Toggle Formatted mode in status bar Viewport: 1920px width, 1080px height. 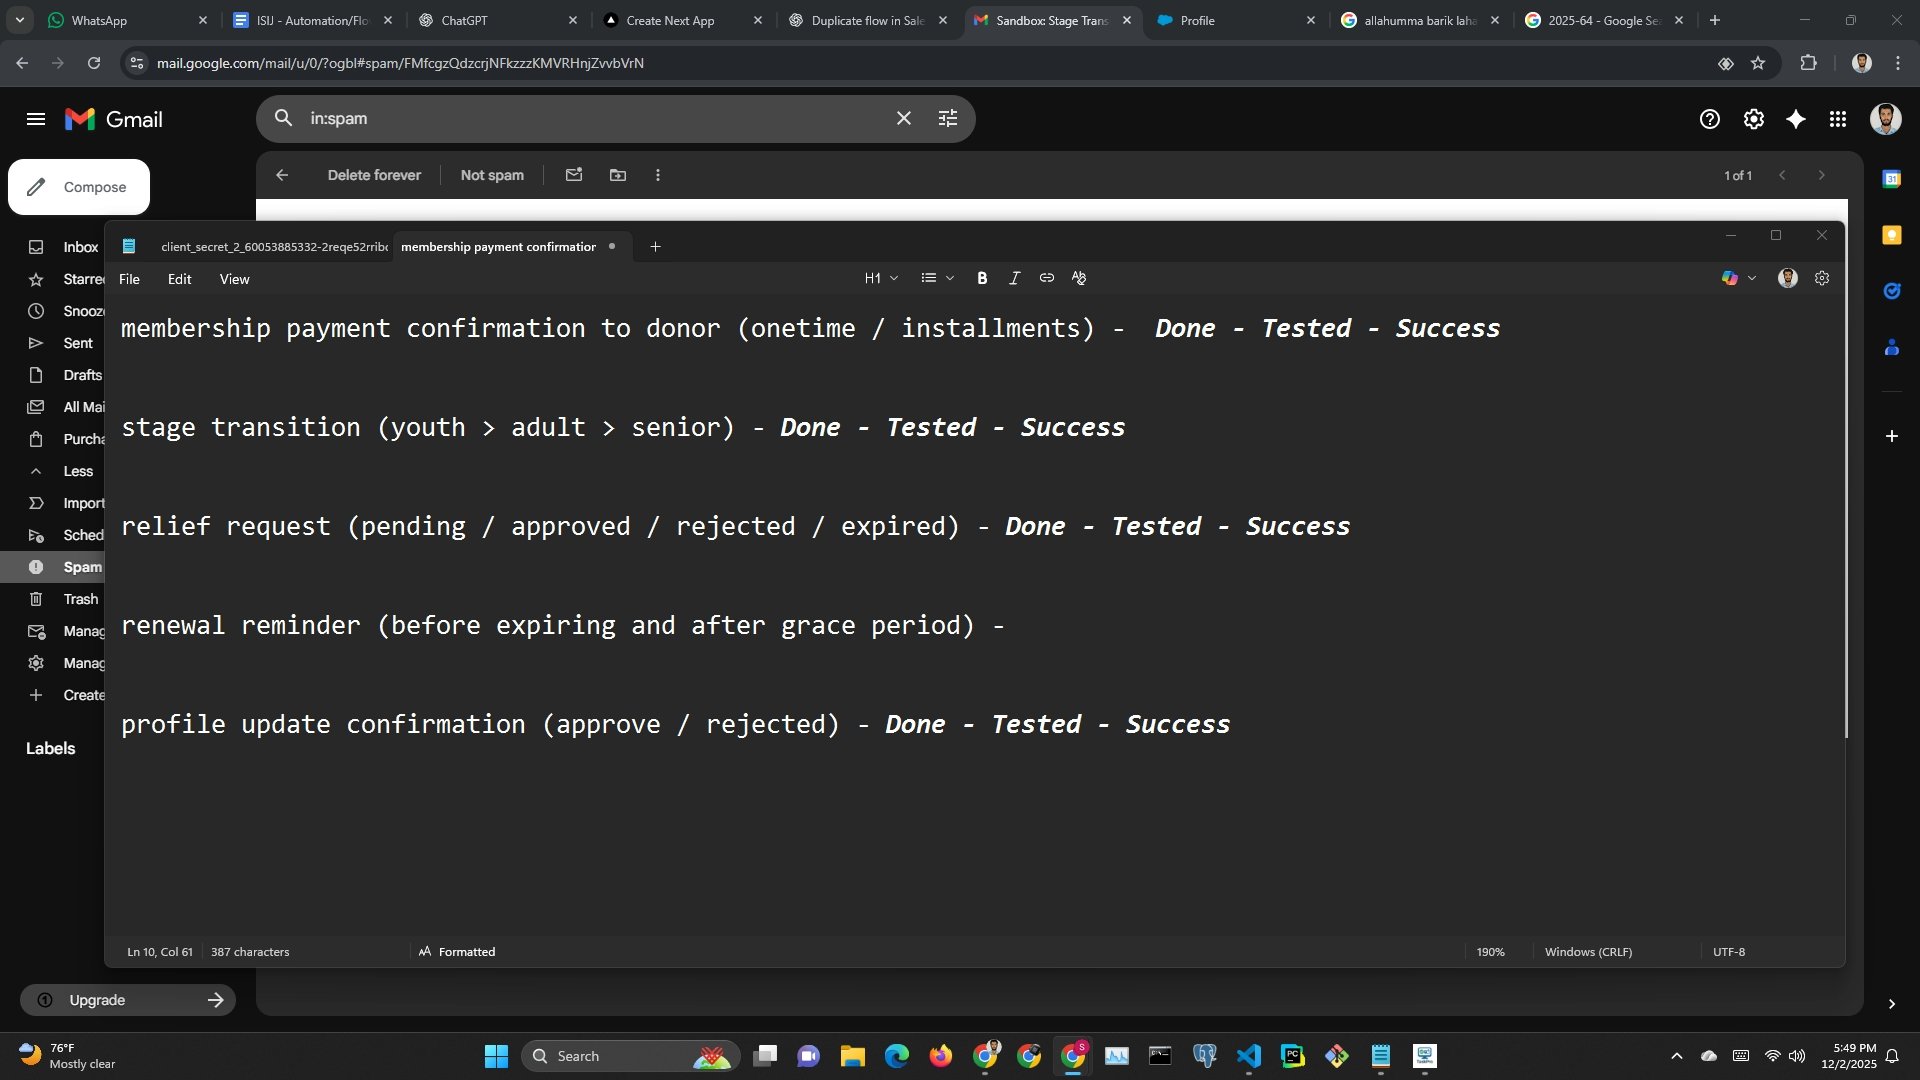click(457, 952)
